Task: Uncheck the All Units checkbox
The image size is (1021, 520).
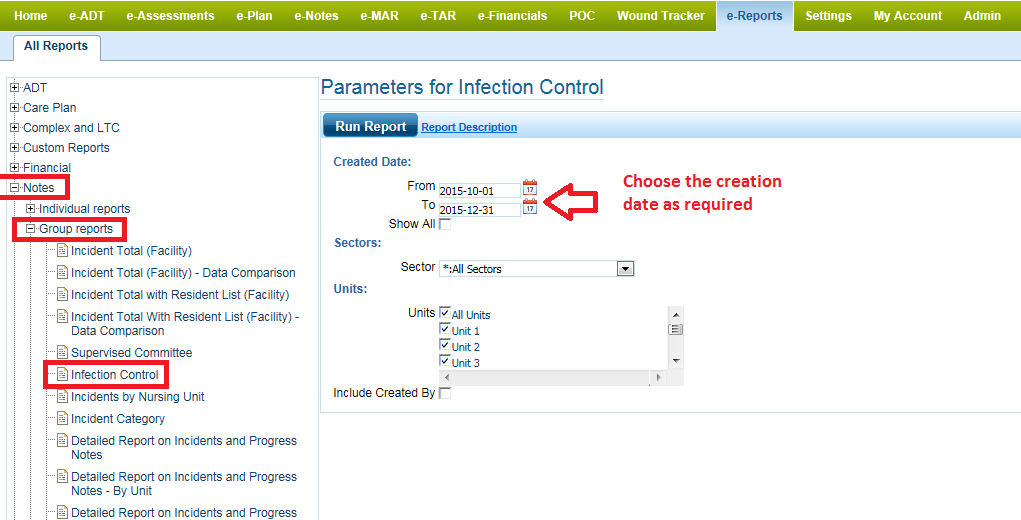Action: (445, 314)
